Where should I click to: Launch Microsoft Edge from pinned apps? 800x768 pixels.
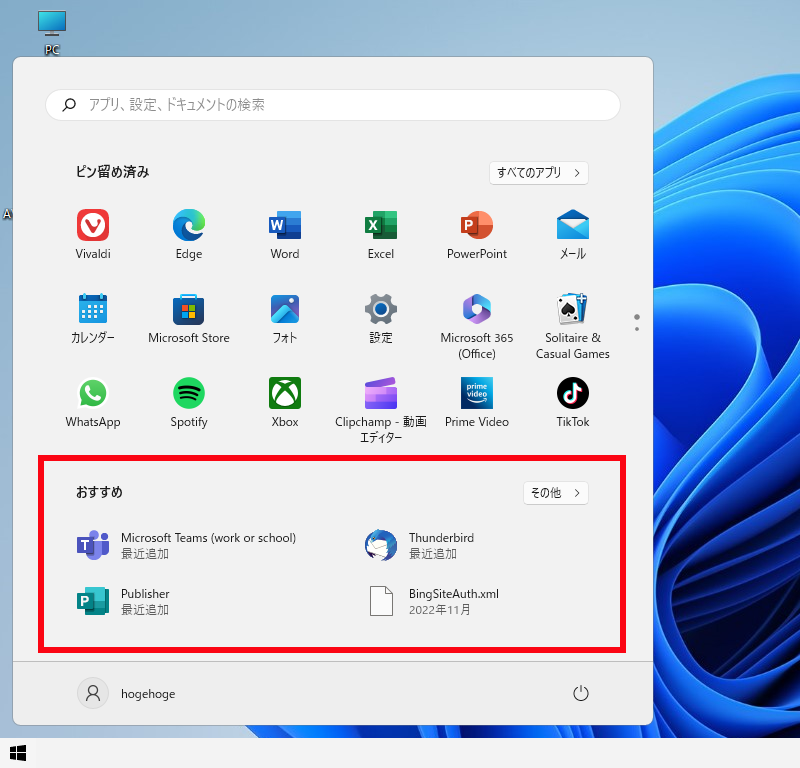click(189, 234)
